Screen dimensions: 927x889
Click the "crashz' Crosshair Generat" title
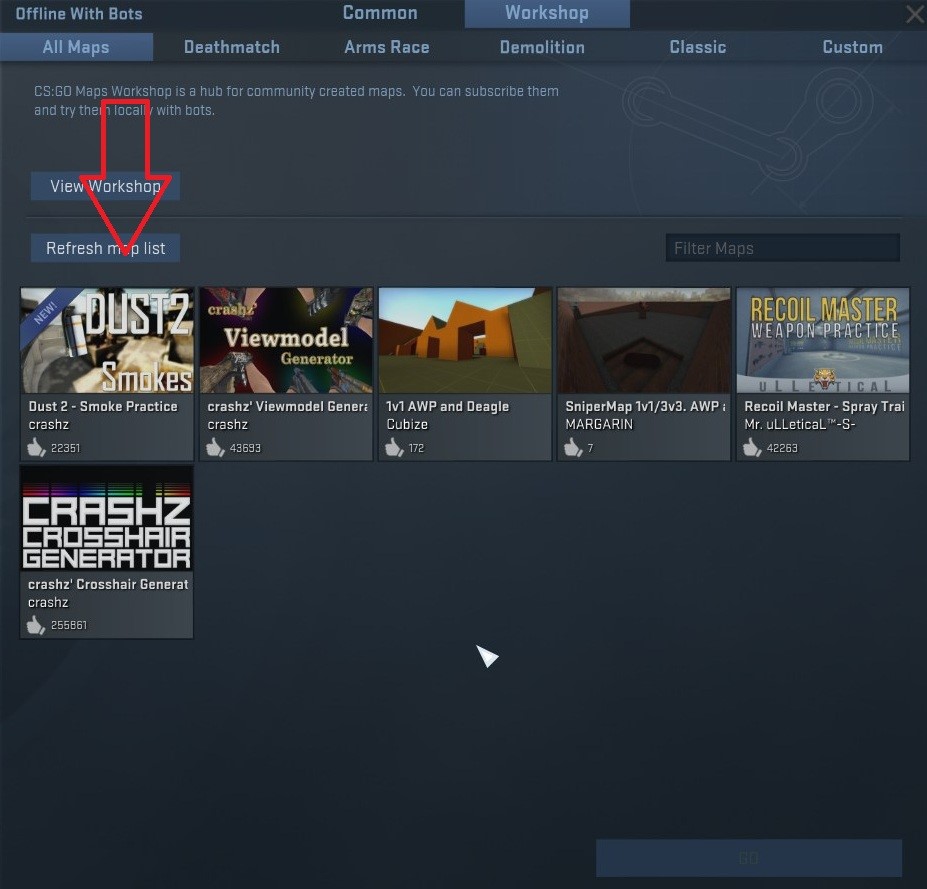pyautogui.click(x=108, y=584)
